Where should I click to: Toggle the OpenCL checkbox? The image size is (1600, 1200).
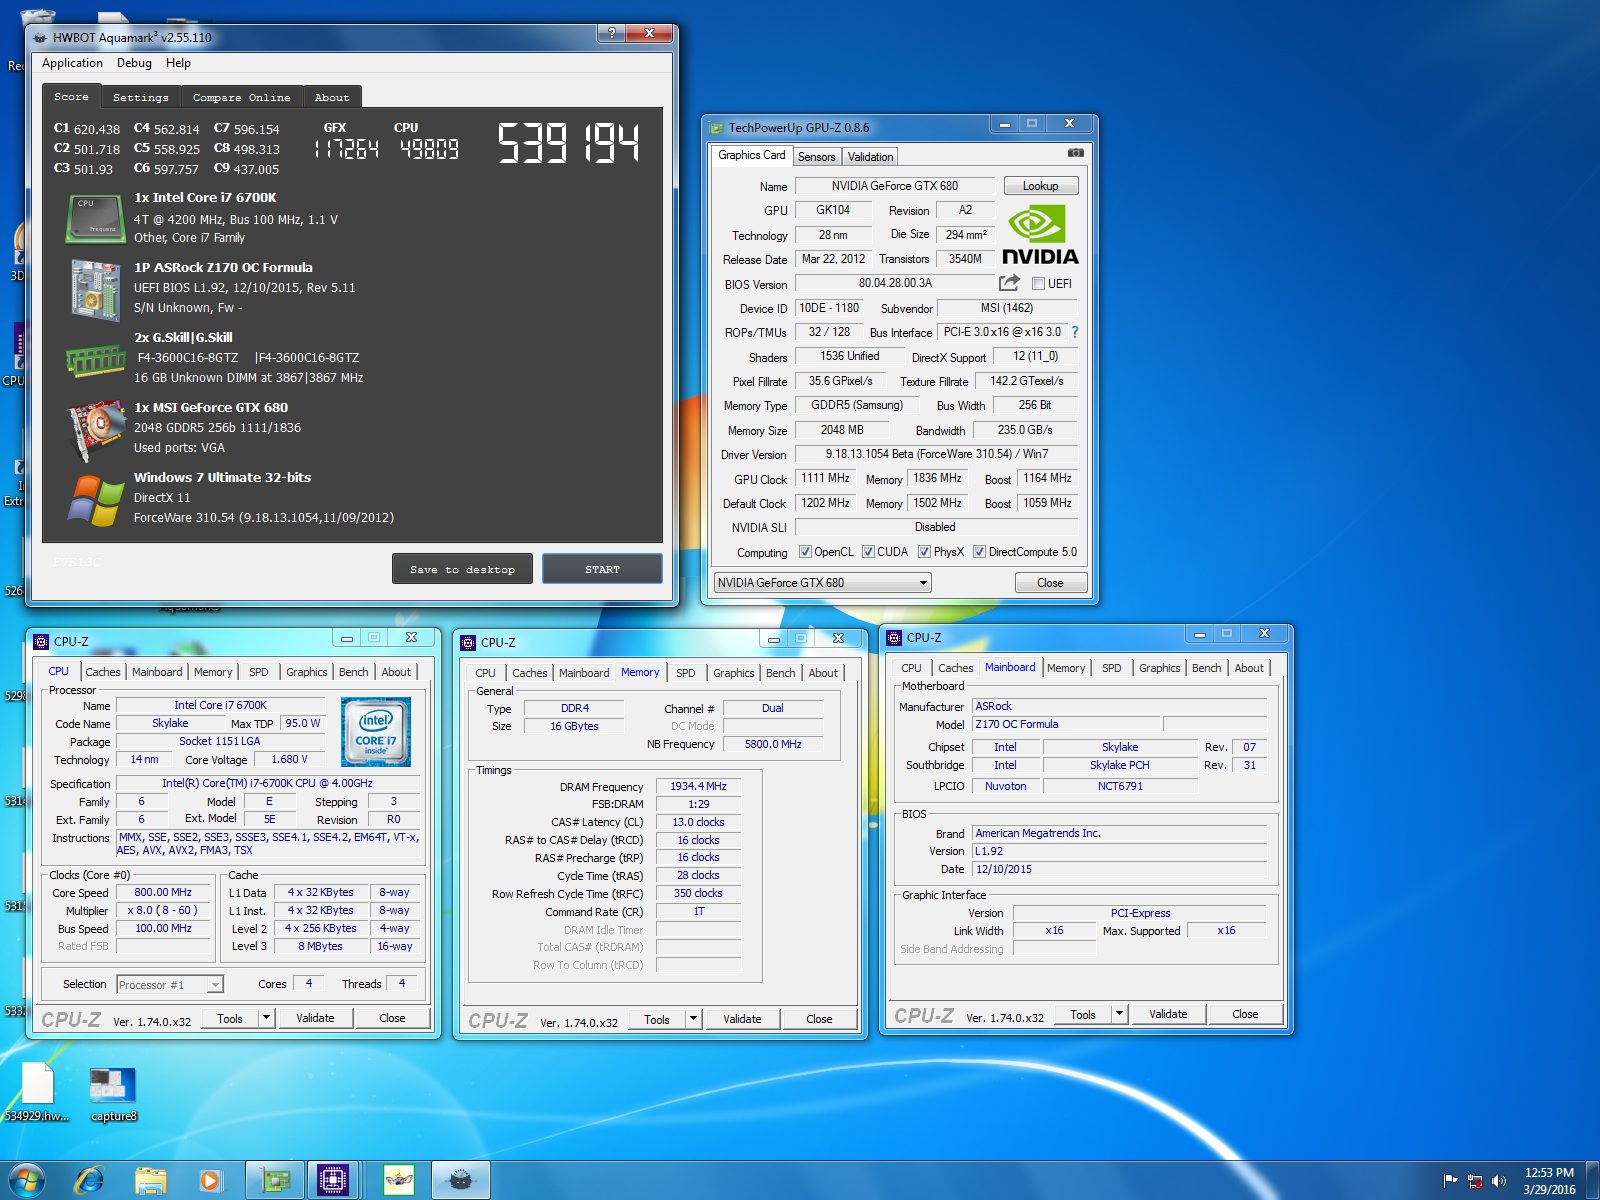(x=805, y=552)
